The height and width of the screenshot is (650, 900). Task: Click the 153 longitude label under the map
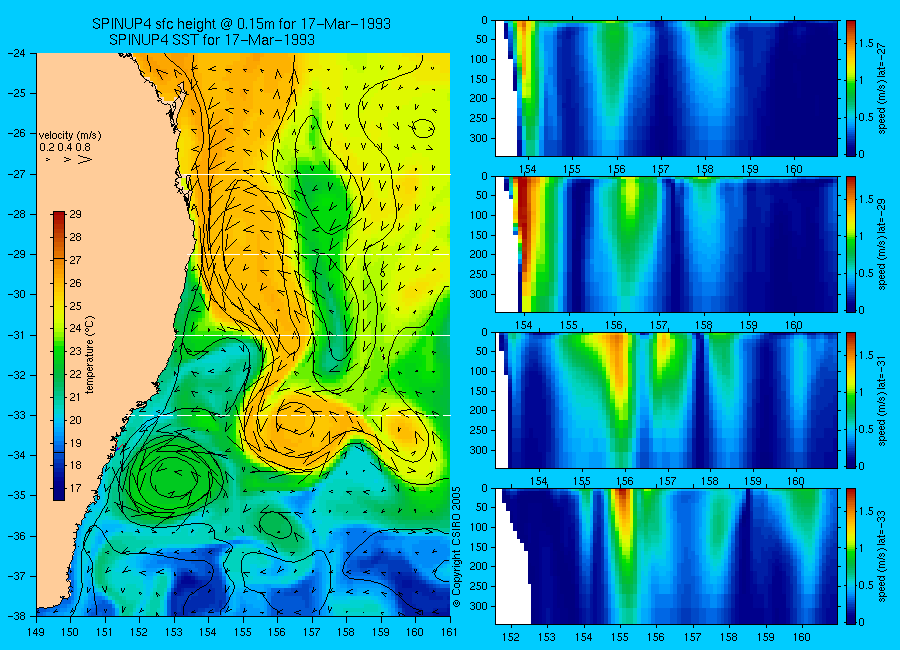coord(174,632)
